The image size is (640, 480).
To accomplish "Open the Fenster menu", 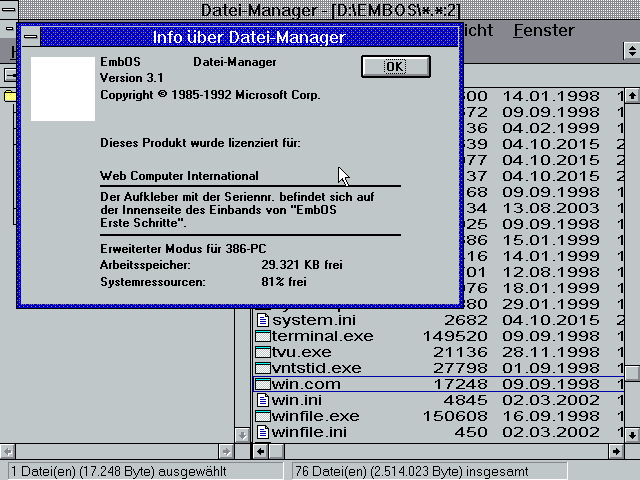I will coord(543,30).
